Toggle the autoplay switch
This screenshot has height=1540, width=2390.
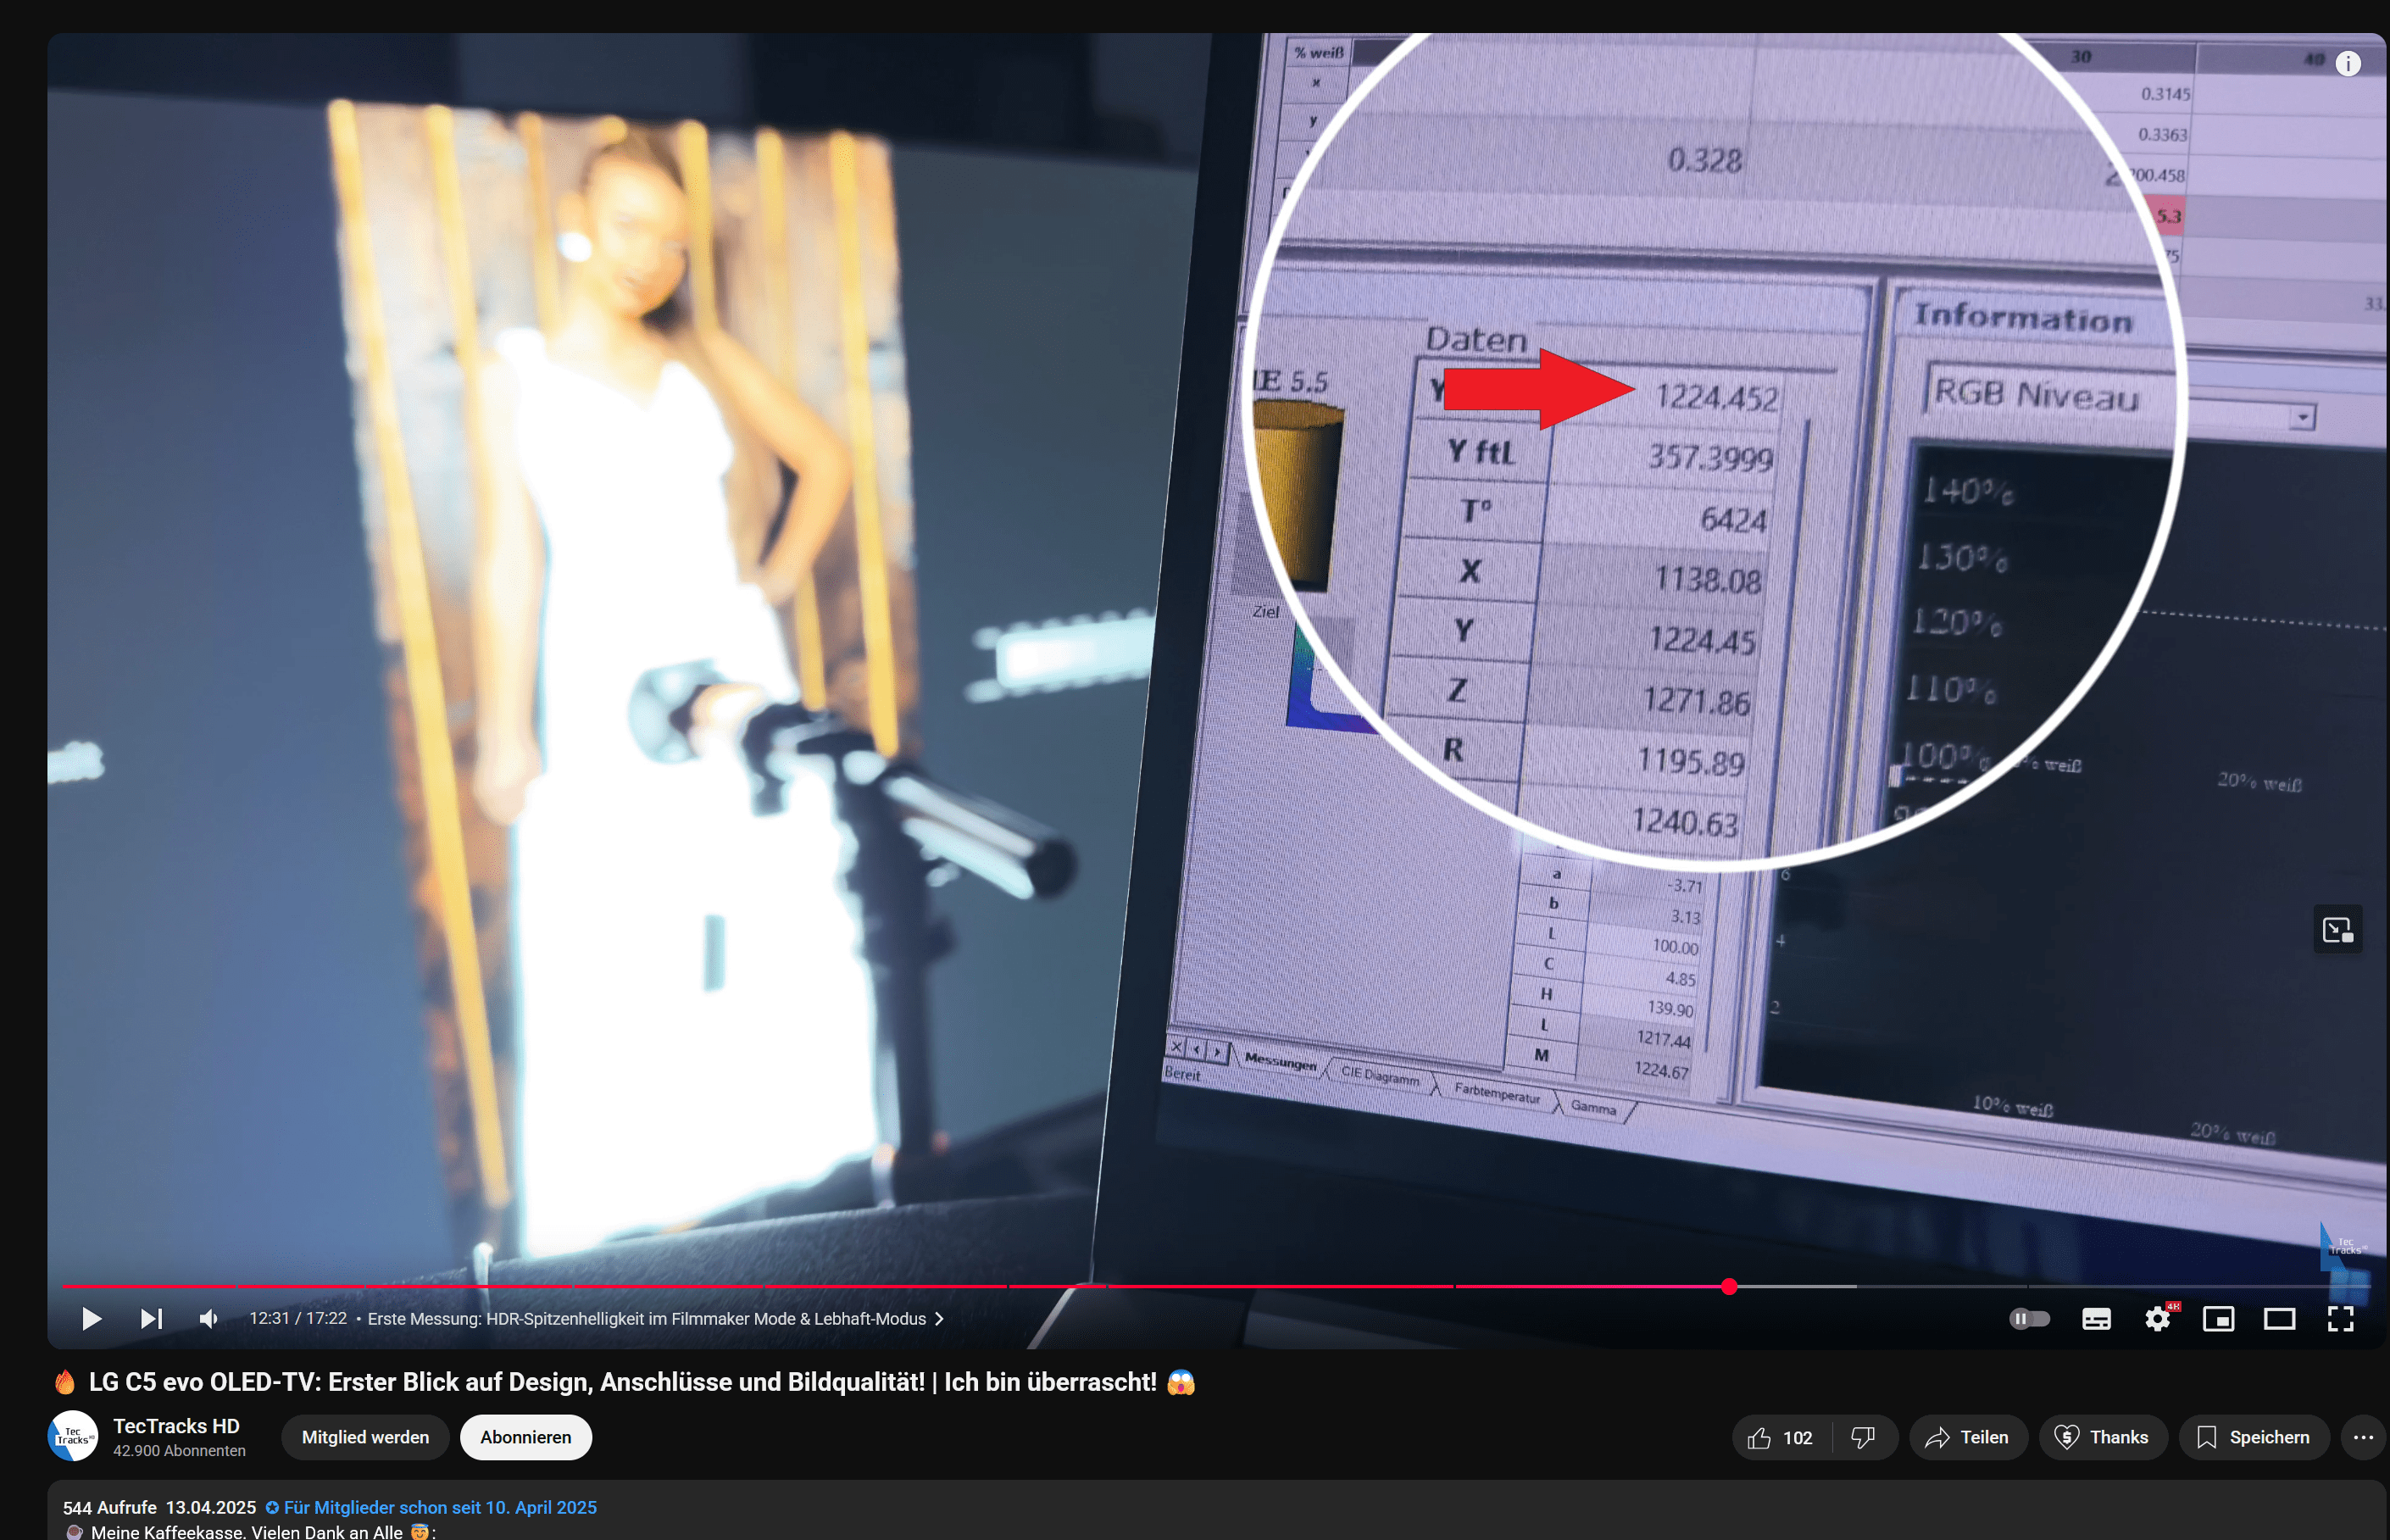[x=2029, y=1318]
